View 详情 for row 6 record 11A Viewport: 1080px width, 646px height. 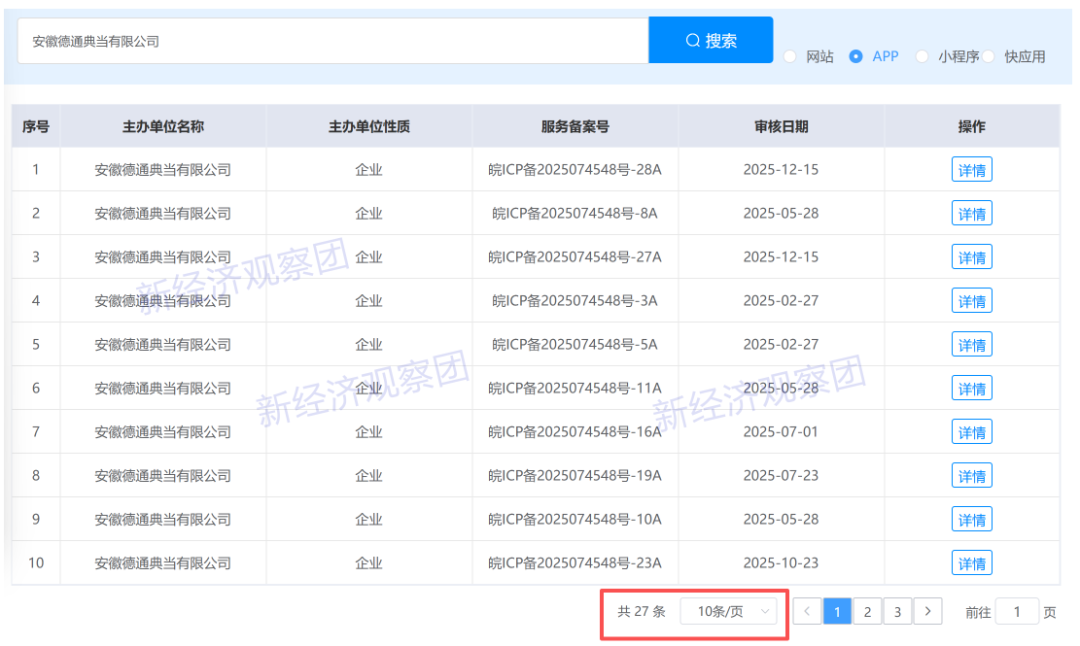(971, 388)
